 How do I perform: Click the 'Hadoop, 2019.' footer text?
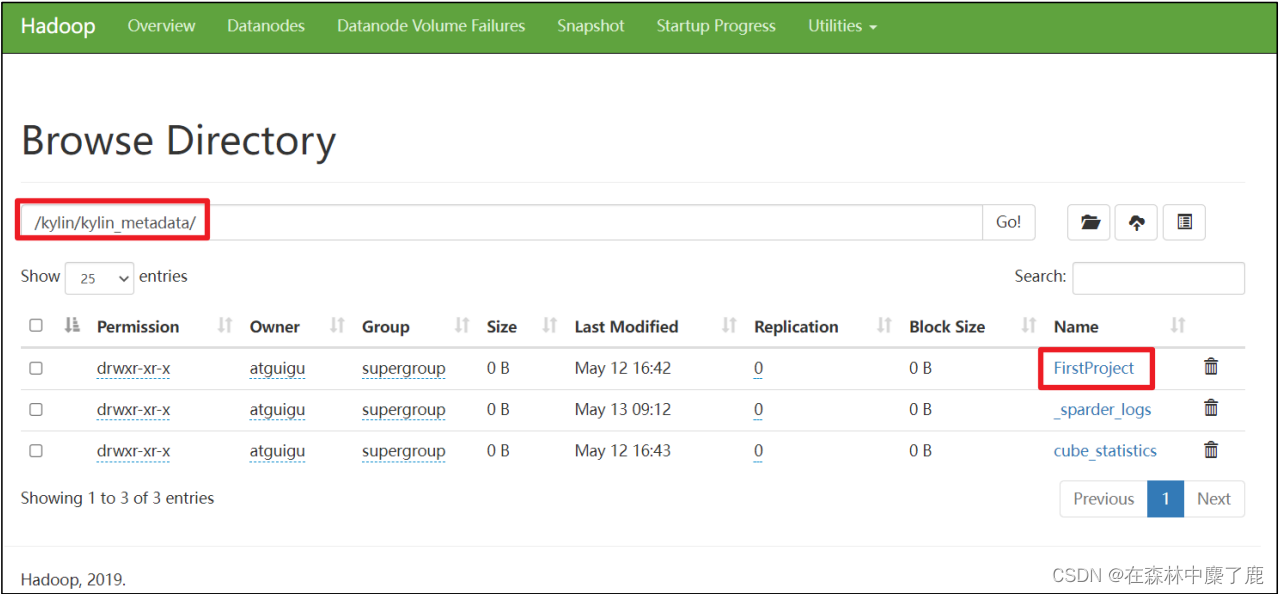click(x=73, y=580)
